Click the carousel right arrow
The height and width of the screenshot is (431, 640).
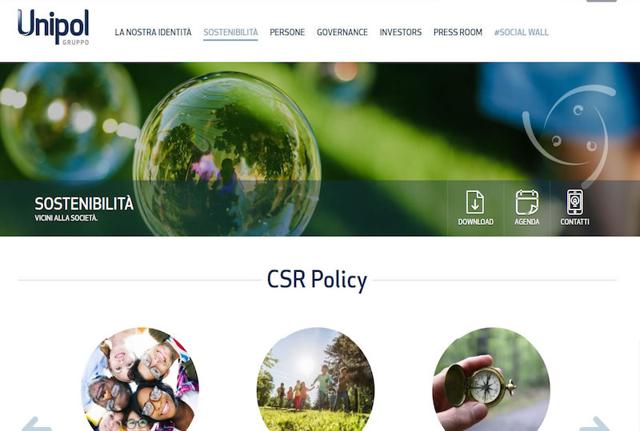595,424
